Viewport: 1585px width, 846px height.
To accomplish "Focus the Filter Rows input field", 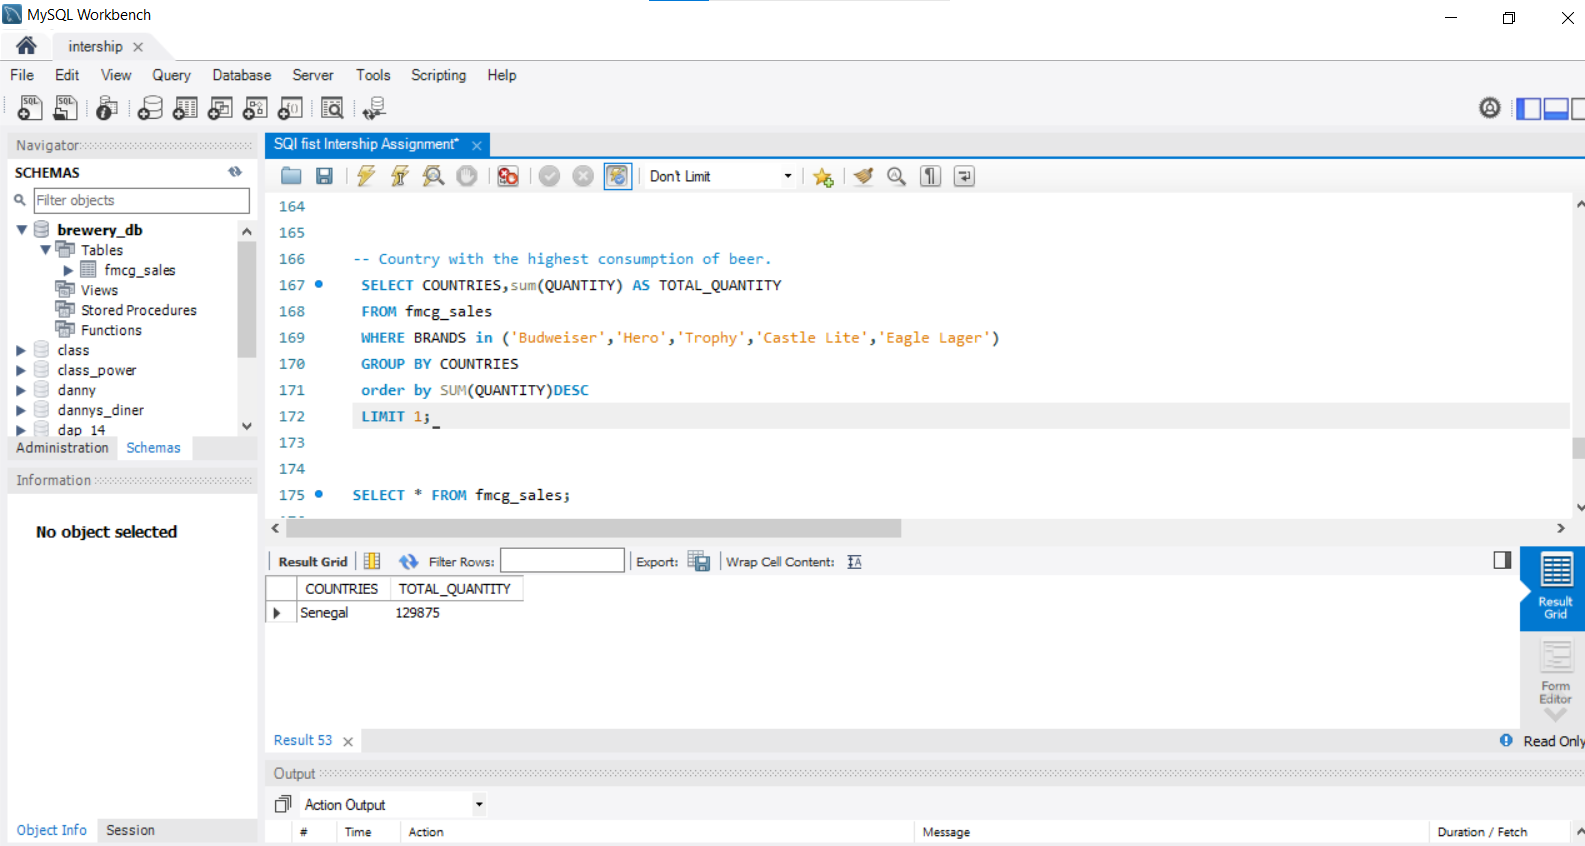I will coord(562,561).
